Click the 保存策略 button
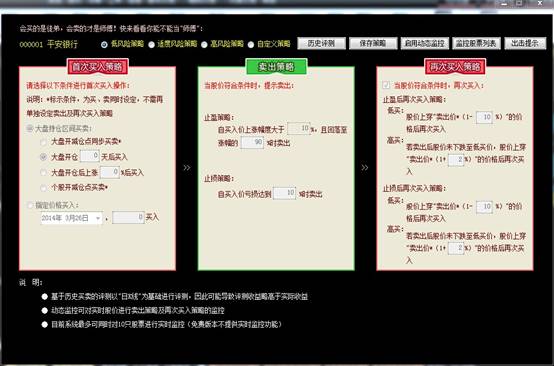The image size is (554, 366). point(373,43)
